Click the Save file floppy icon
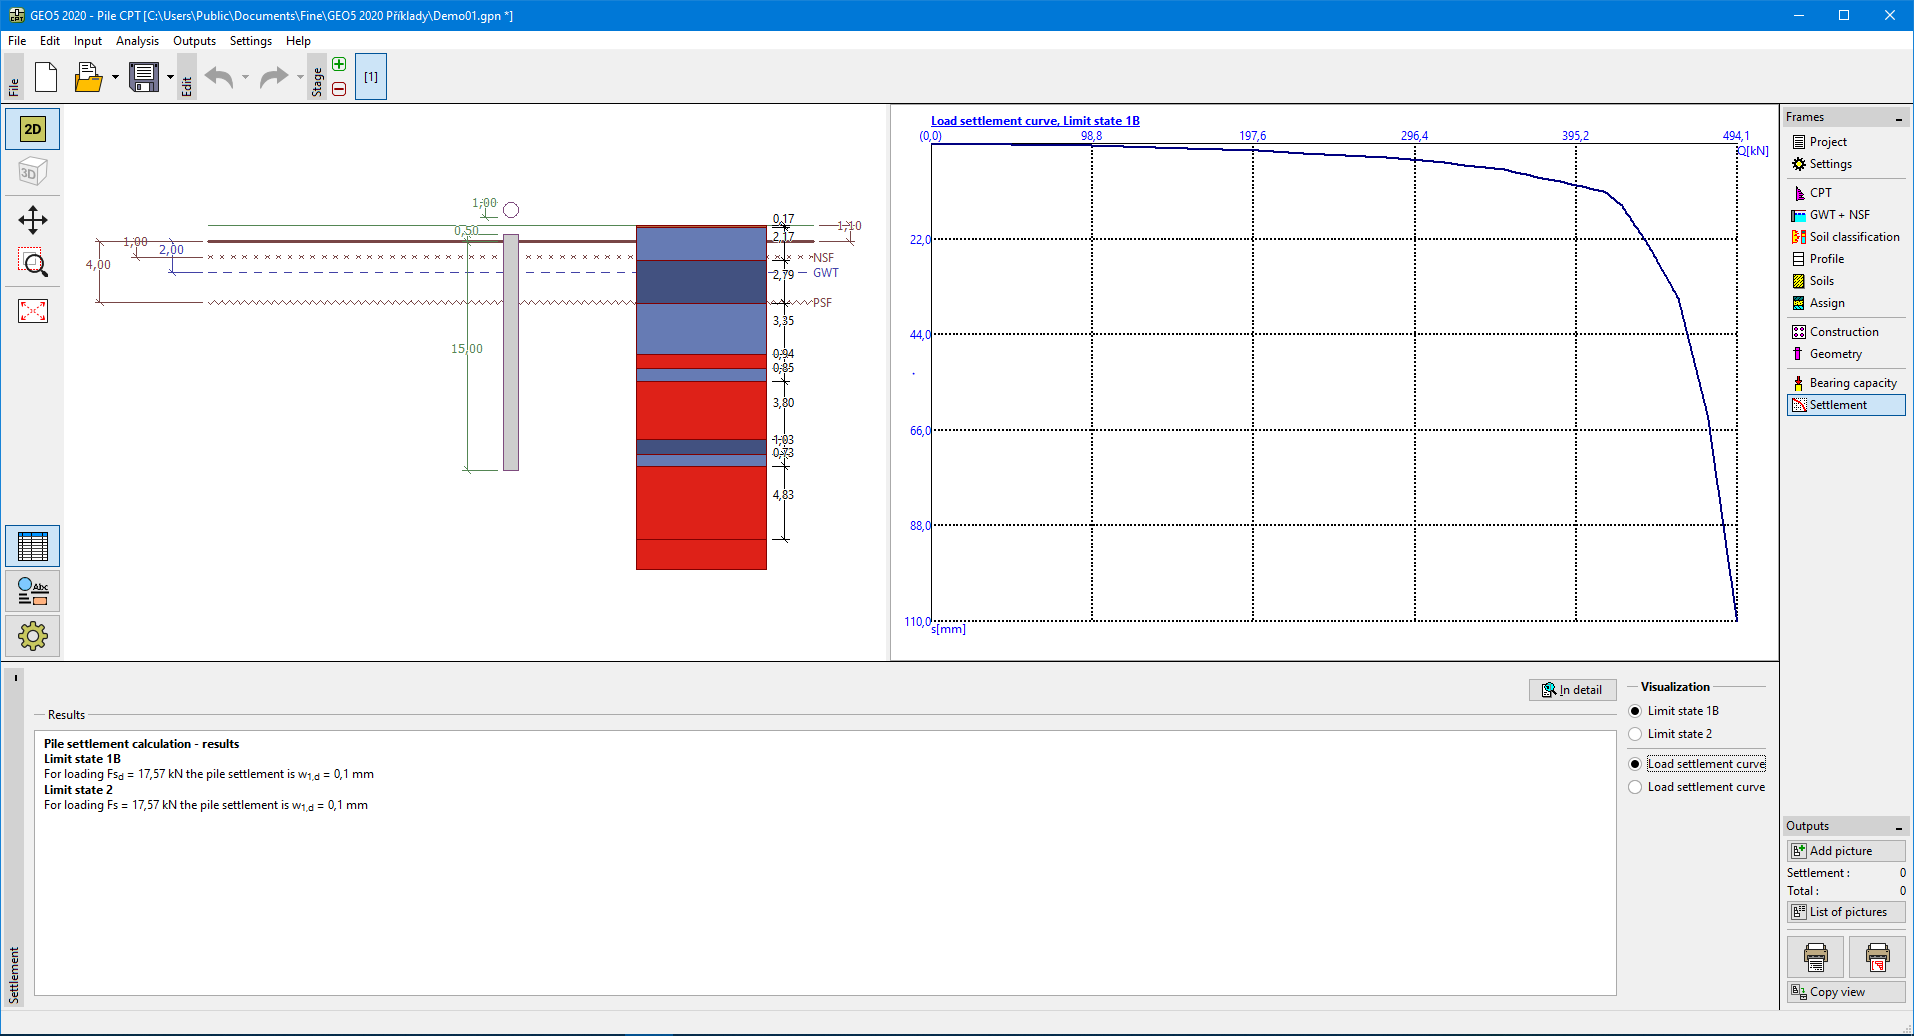 [144, 77]
